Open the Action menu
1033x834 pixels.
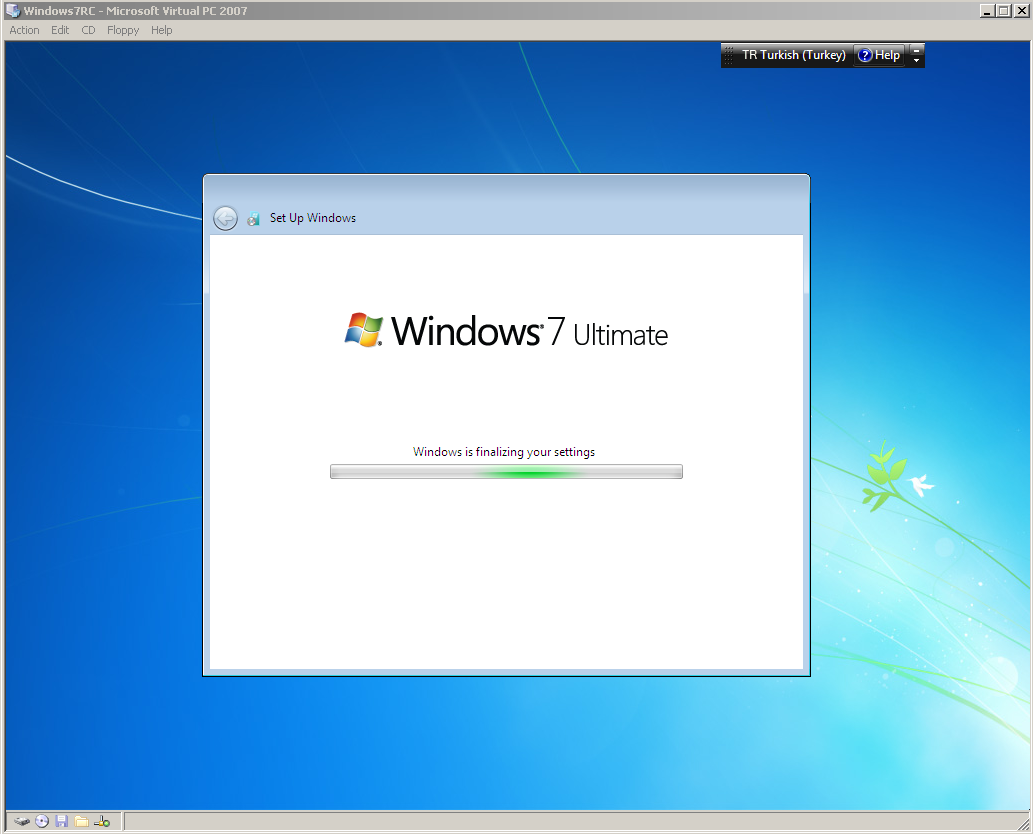[24, 30]
